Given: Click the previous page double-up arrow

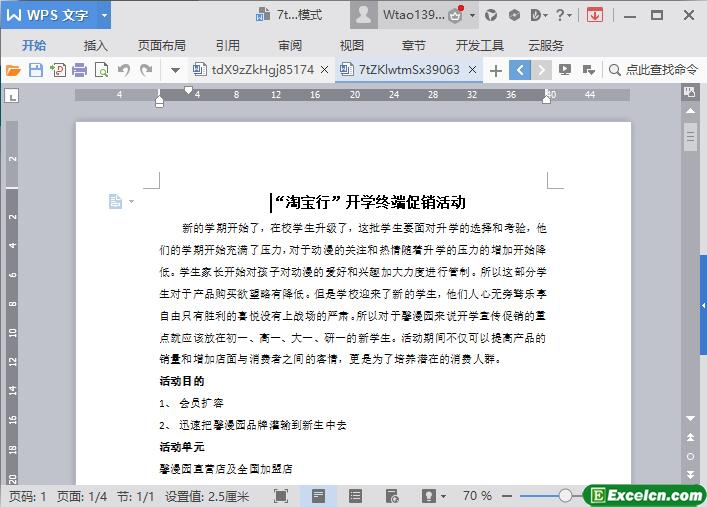Looking at the screenshot, I should pos(690,437).
